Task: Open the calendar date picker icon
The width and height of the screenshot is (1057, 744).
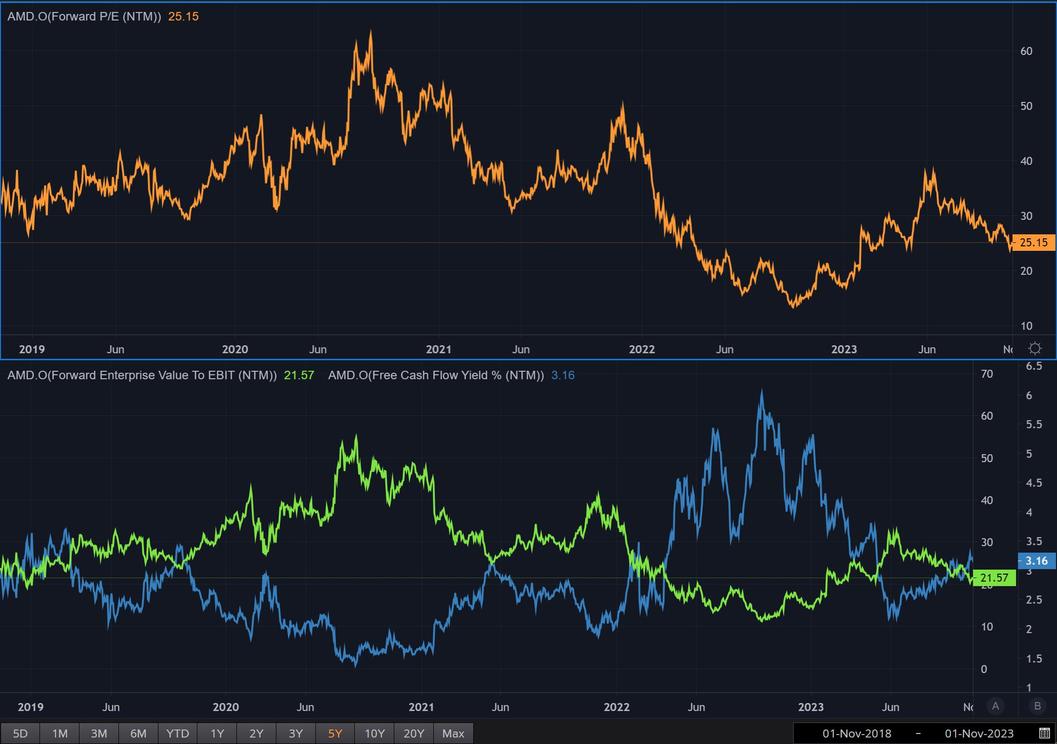Action: coord(1044,733)
